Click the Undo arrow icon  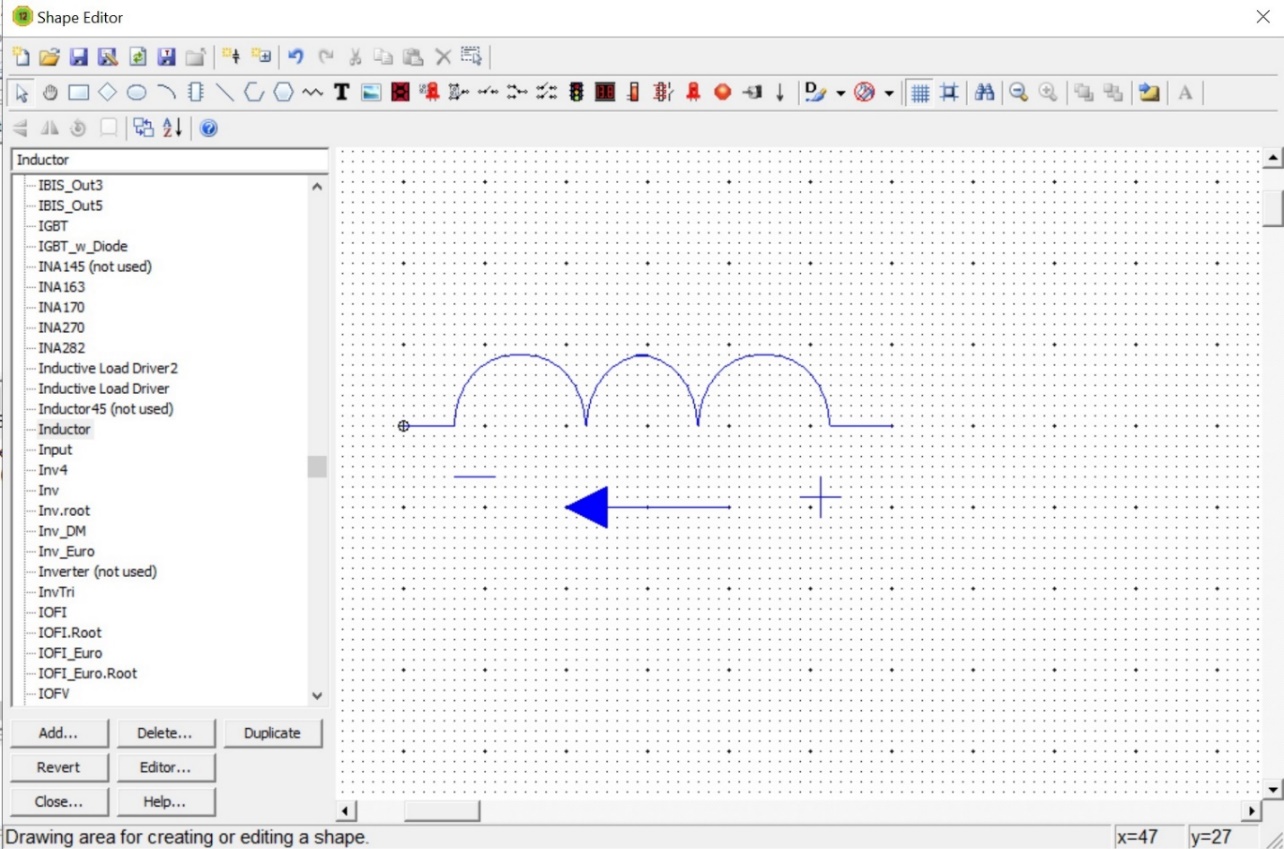tap(296, 57)
